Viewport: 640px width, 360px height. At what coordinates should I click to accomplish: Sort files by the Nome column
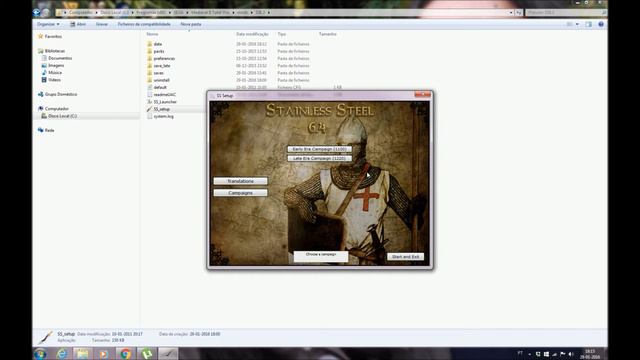[x=152, y=34]
